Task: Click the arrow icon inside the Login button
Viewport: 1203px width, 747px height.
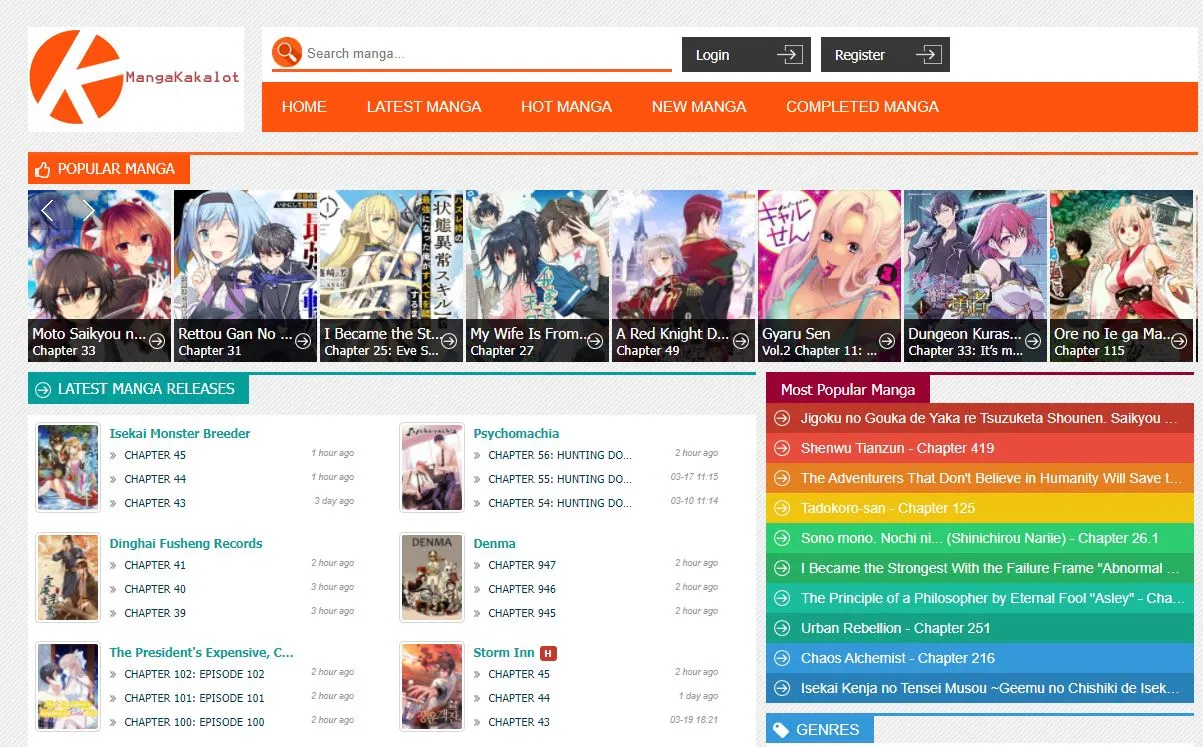Action: pos(790,54)
